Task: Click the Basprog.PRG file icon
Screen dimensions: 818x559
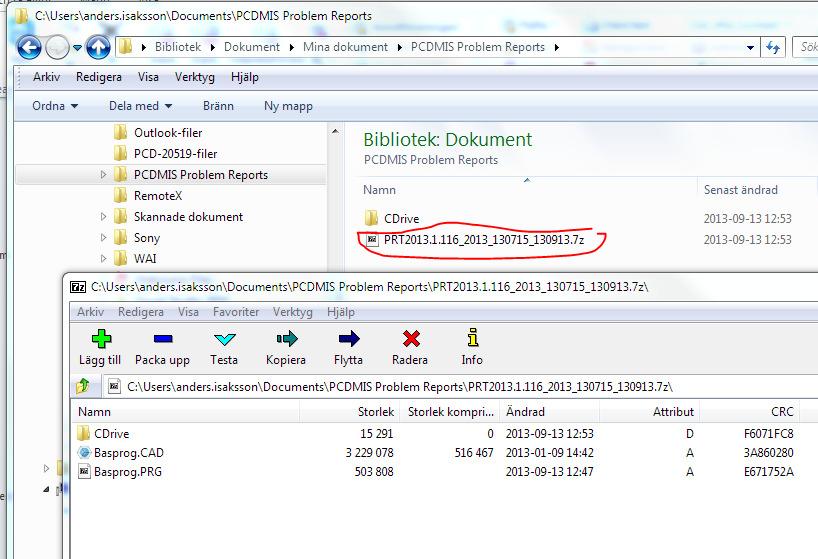Action: (x=84, y=471)
